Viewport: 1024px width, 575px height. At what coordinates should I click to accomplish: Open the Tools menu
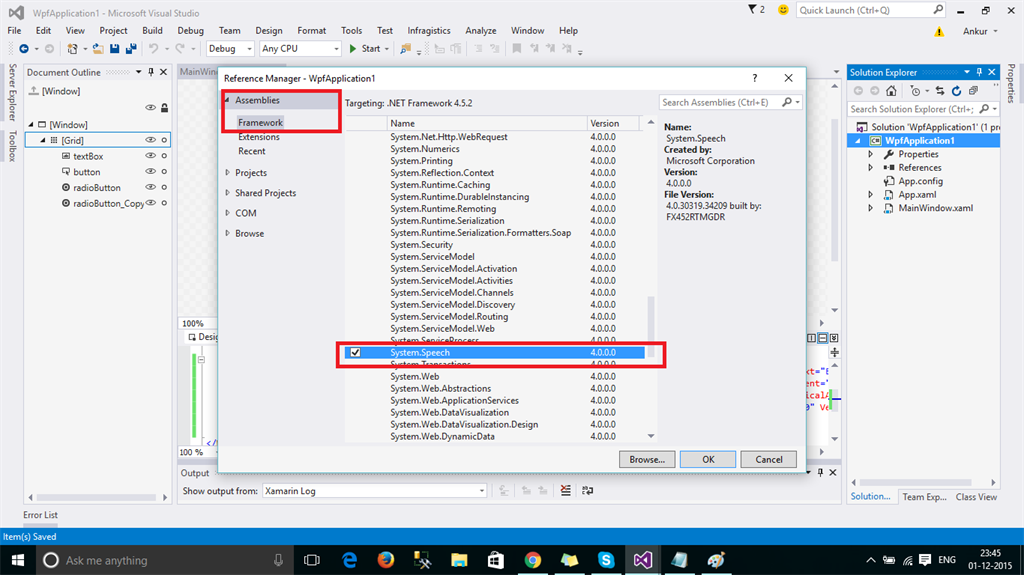[x=351, y=31]
